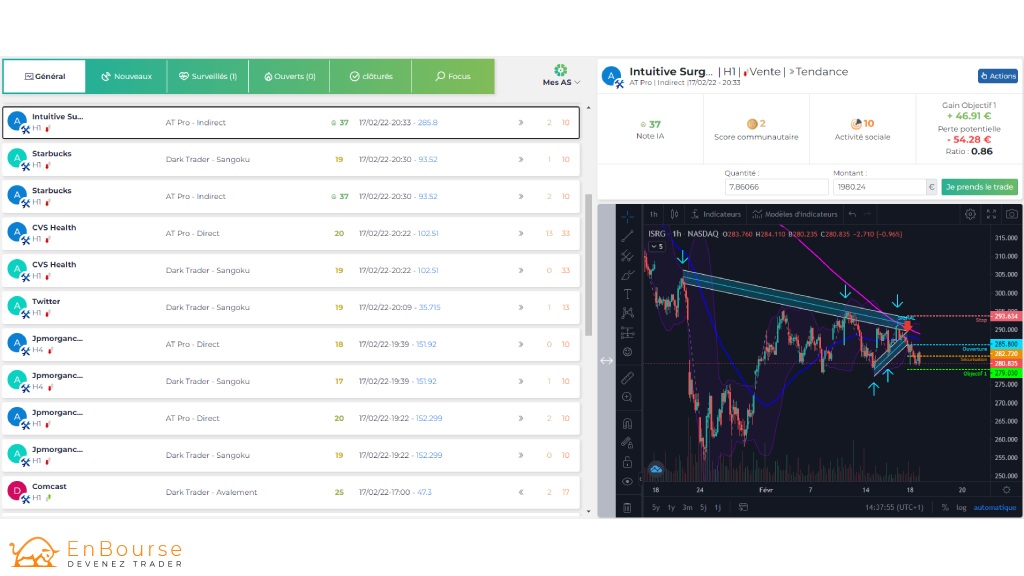Screen dimensions: 1024x576
Task: Edit the Montant input field
Action: tap(879, 187)
